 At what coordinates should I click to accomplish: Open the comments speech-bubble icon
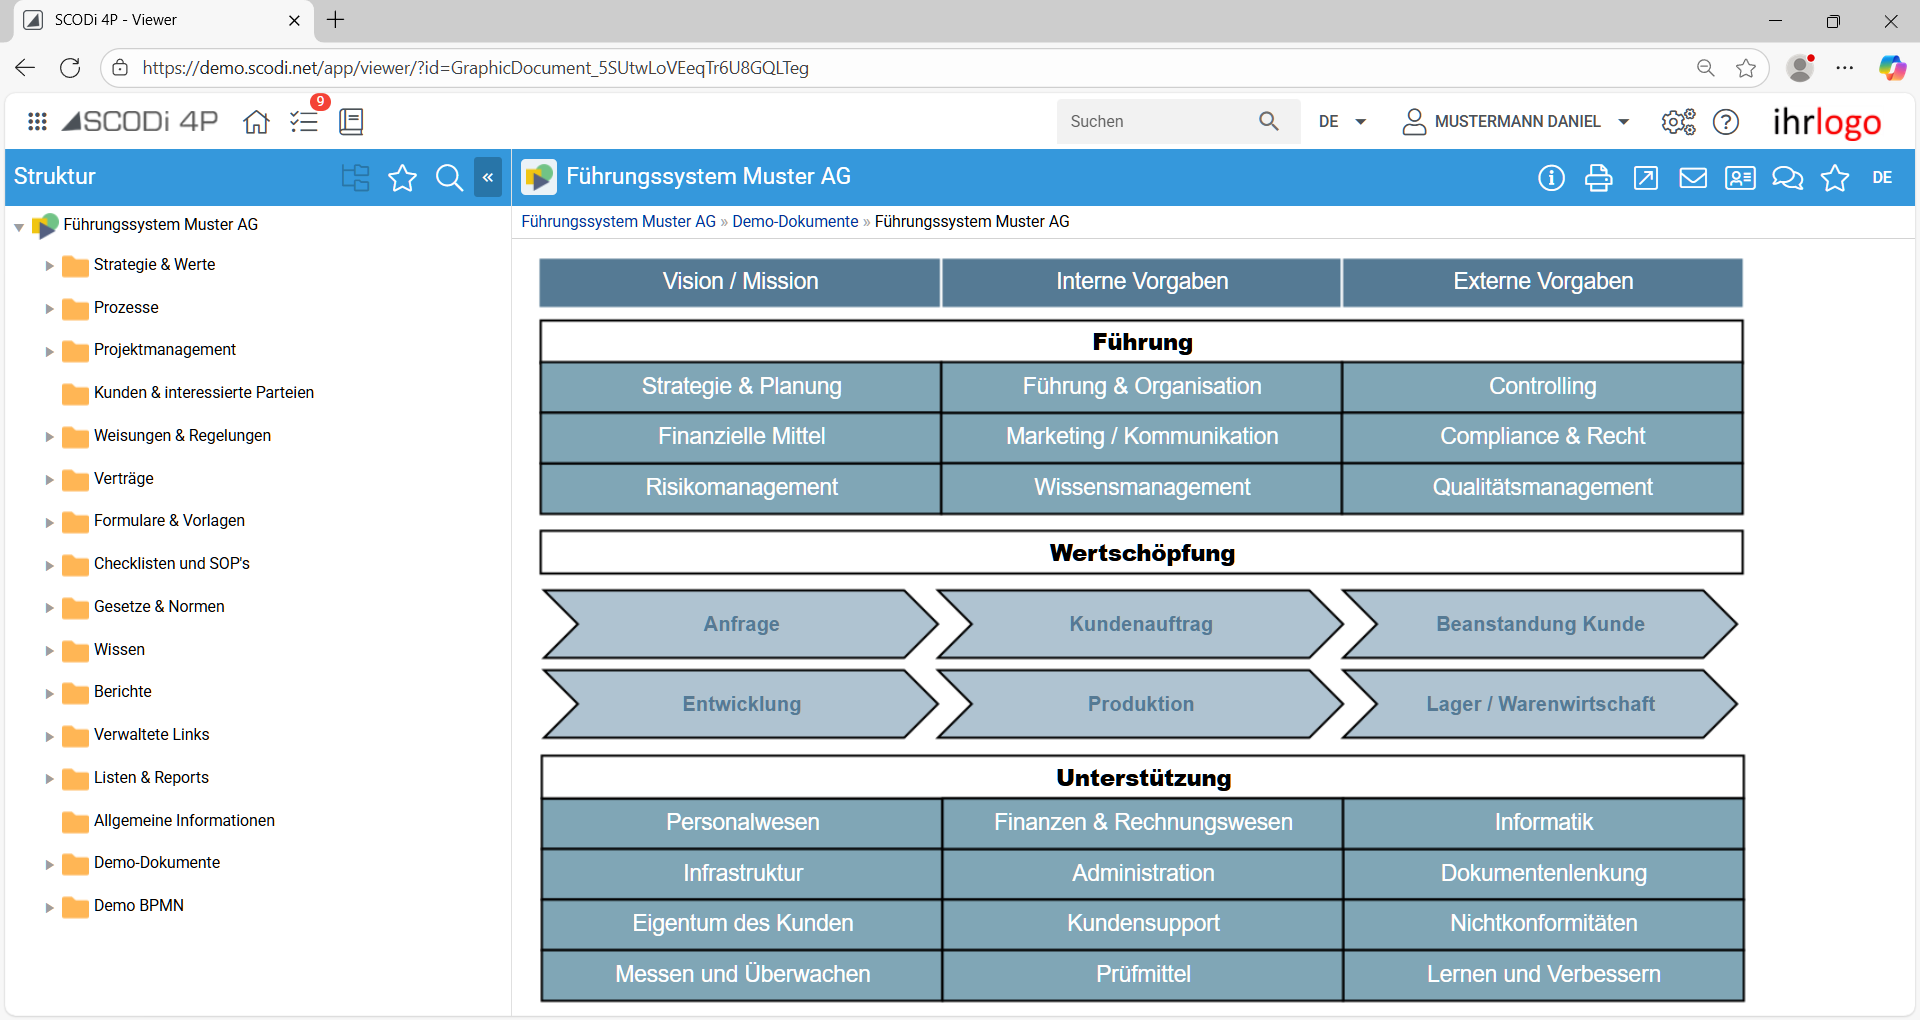pyautogui.click(x=1787, y=178)
